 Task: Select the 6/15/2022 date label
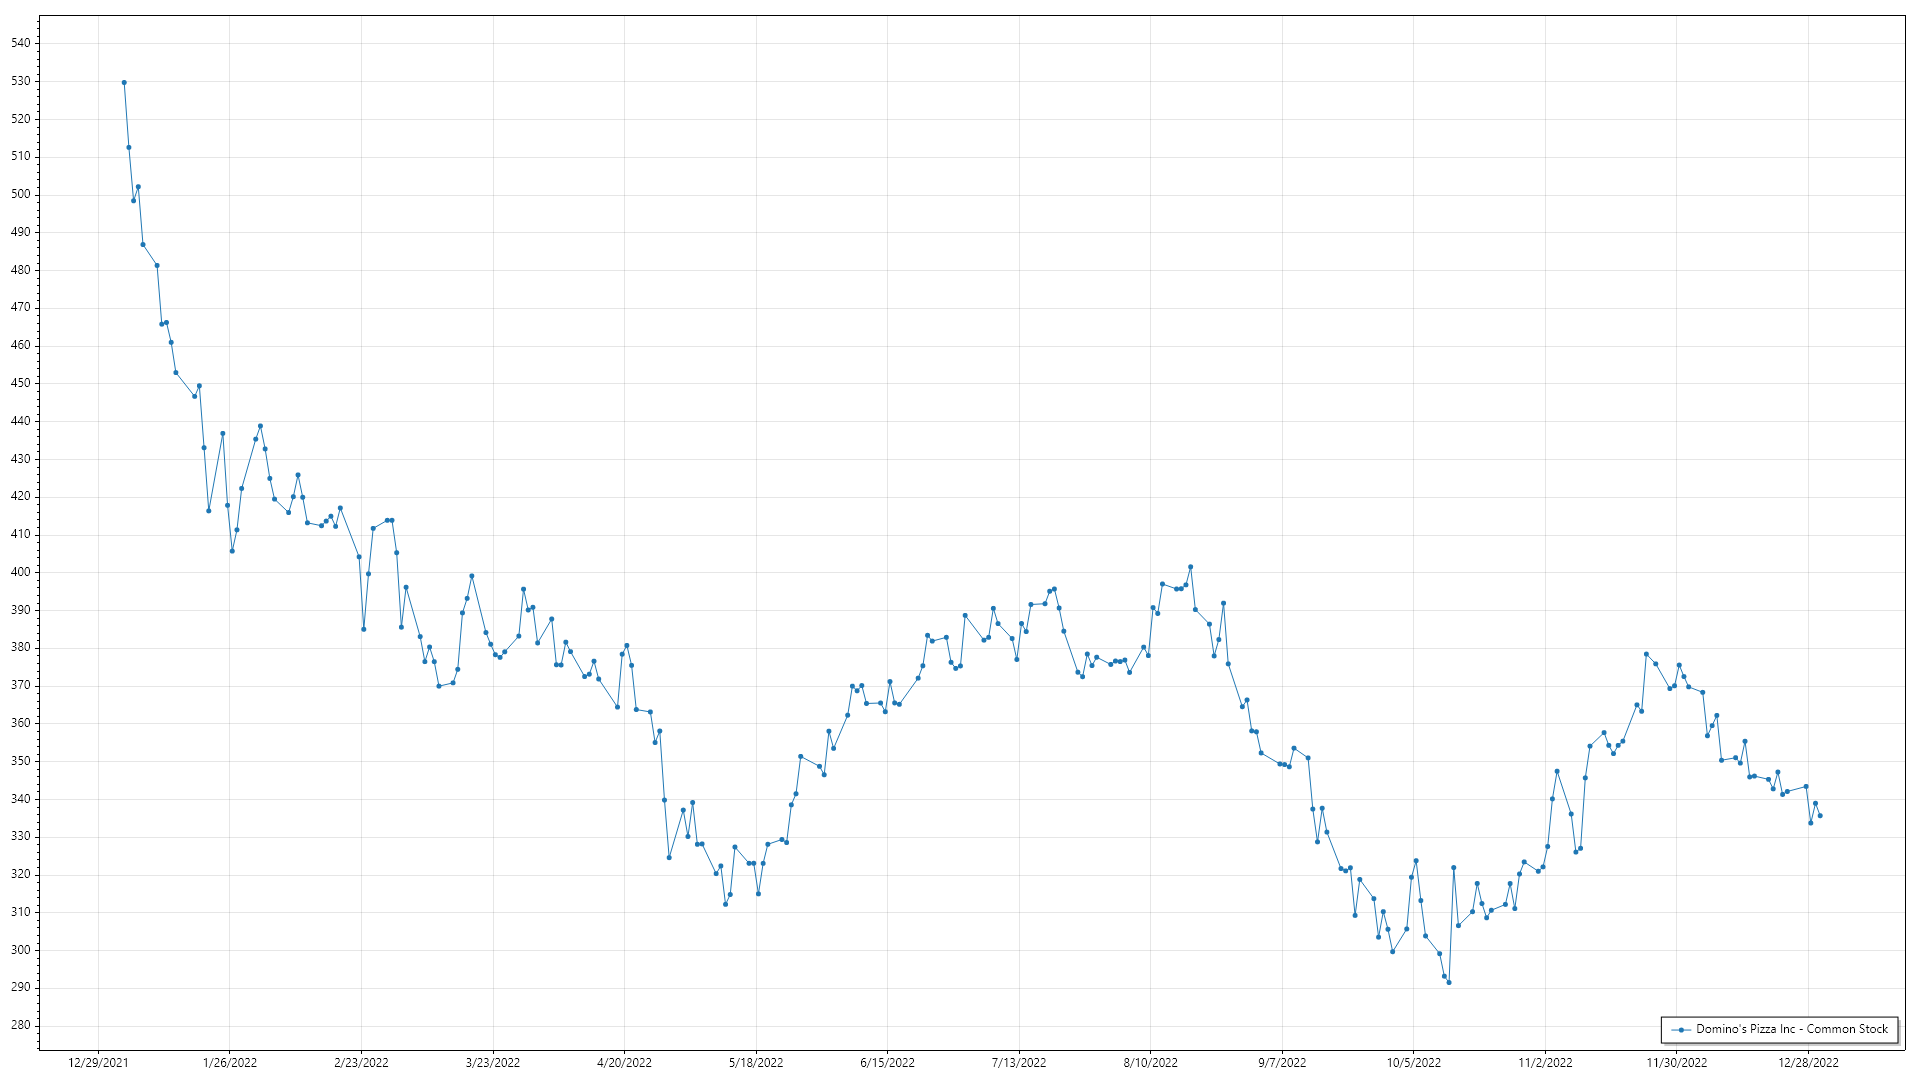[x=887, y=1063]
